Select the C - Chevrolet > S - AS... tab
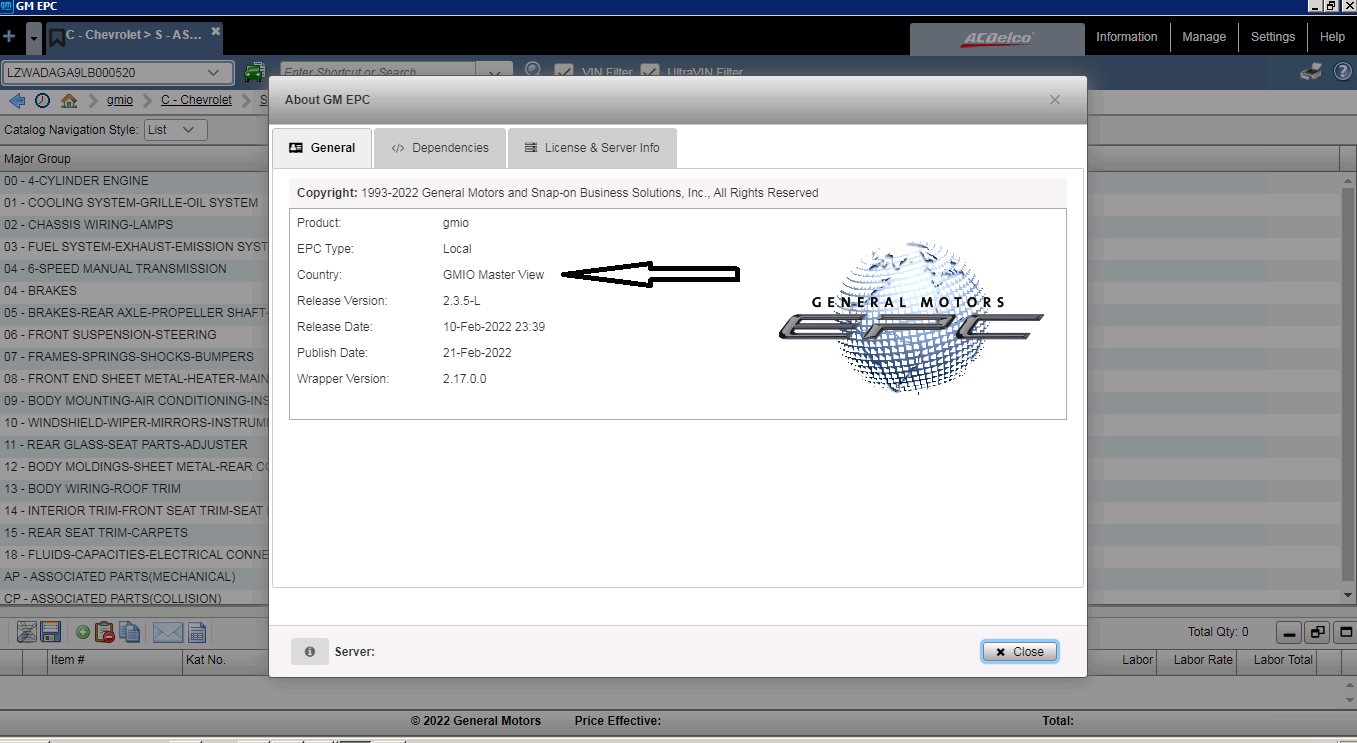The height and width of the screenshot is (743, 1357). pos(134,35)
